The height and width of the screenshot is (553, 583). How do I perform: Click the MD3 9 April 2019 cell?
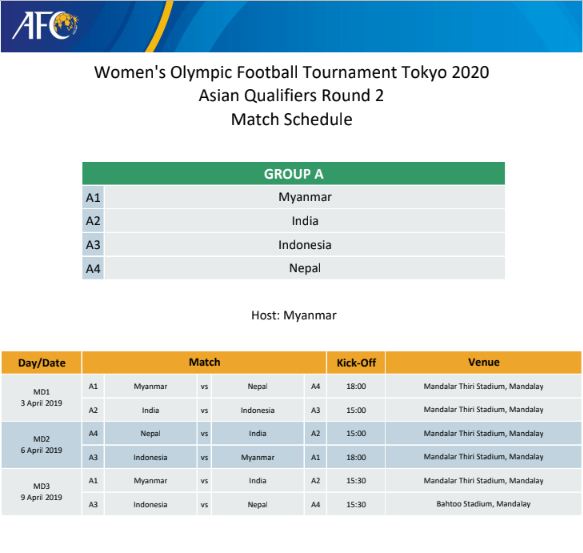41,492
